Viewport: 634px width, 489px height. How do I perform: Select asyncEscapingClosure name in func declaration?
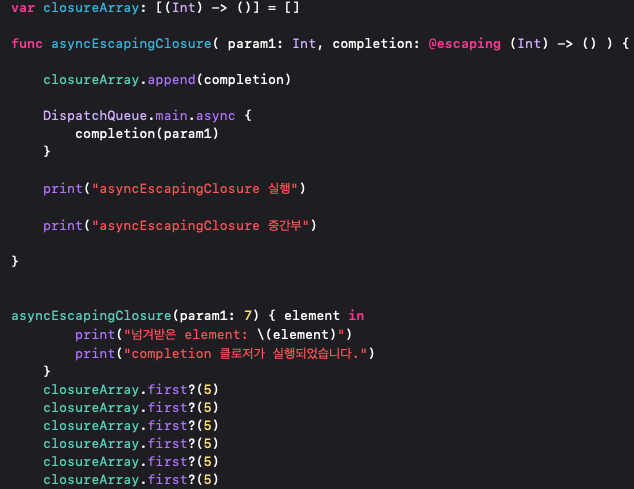(x=131, y=44)
